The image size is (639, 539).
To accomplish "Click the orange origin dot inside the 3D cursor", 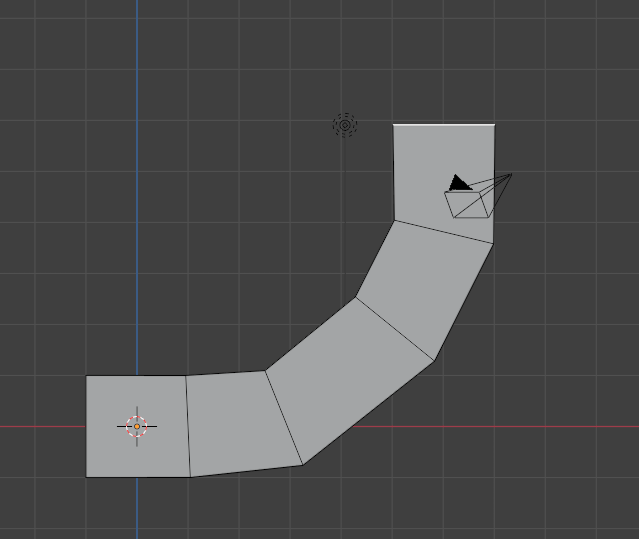I will tap(137, 427).
